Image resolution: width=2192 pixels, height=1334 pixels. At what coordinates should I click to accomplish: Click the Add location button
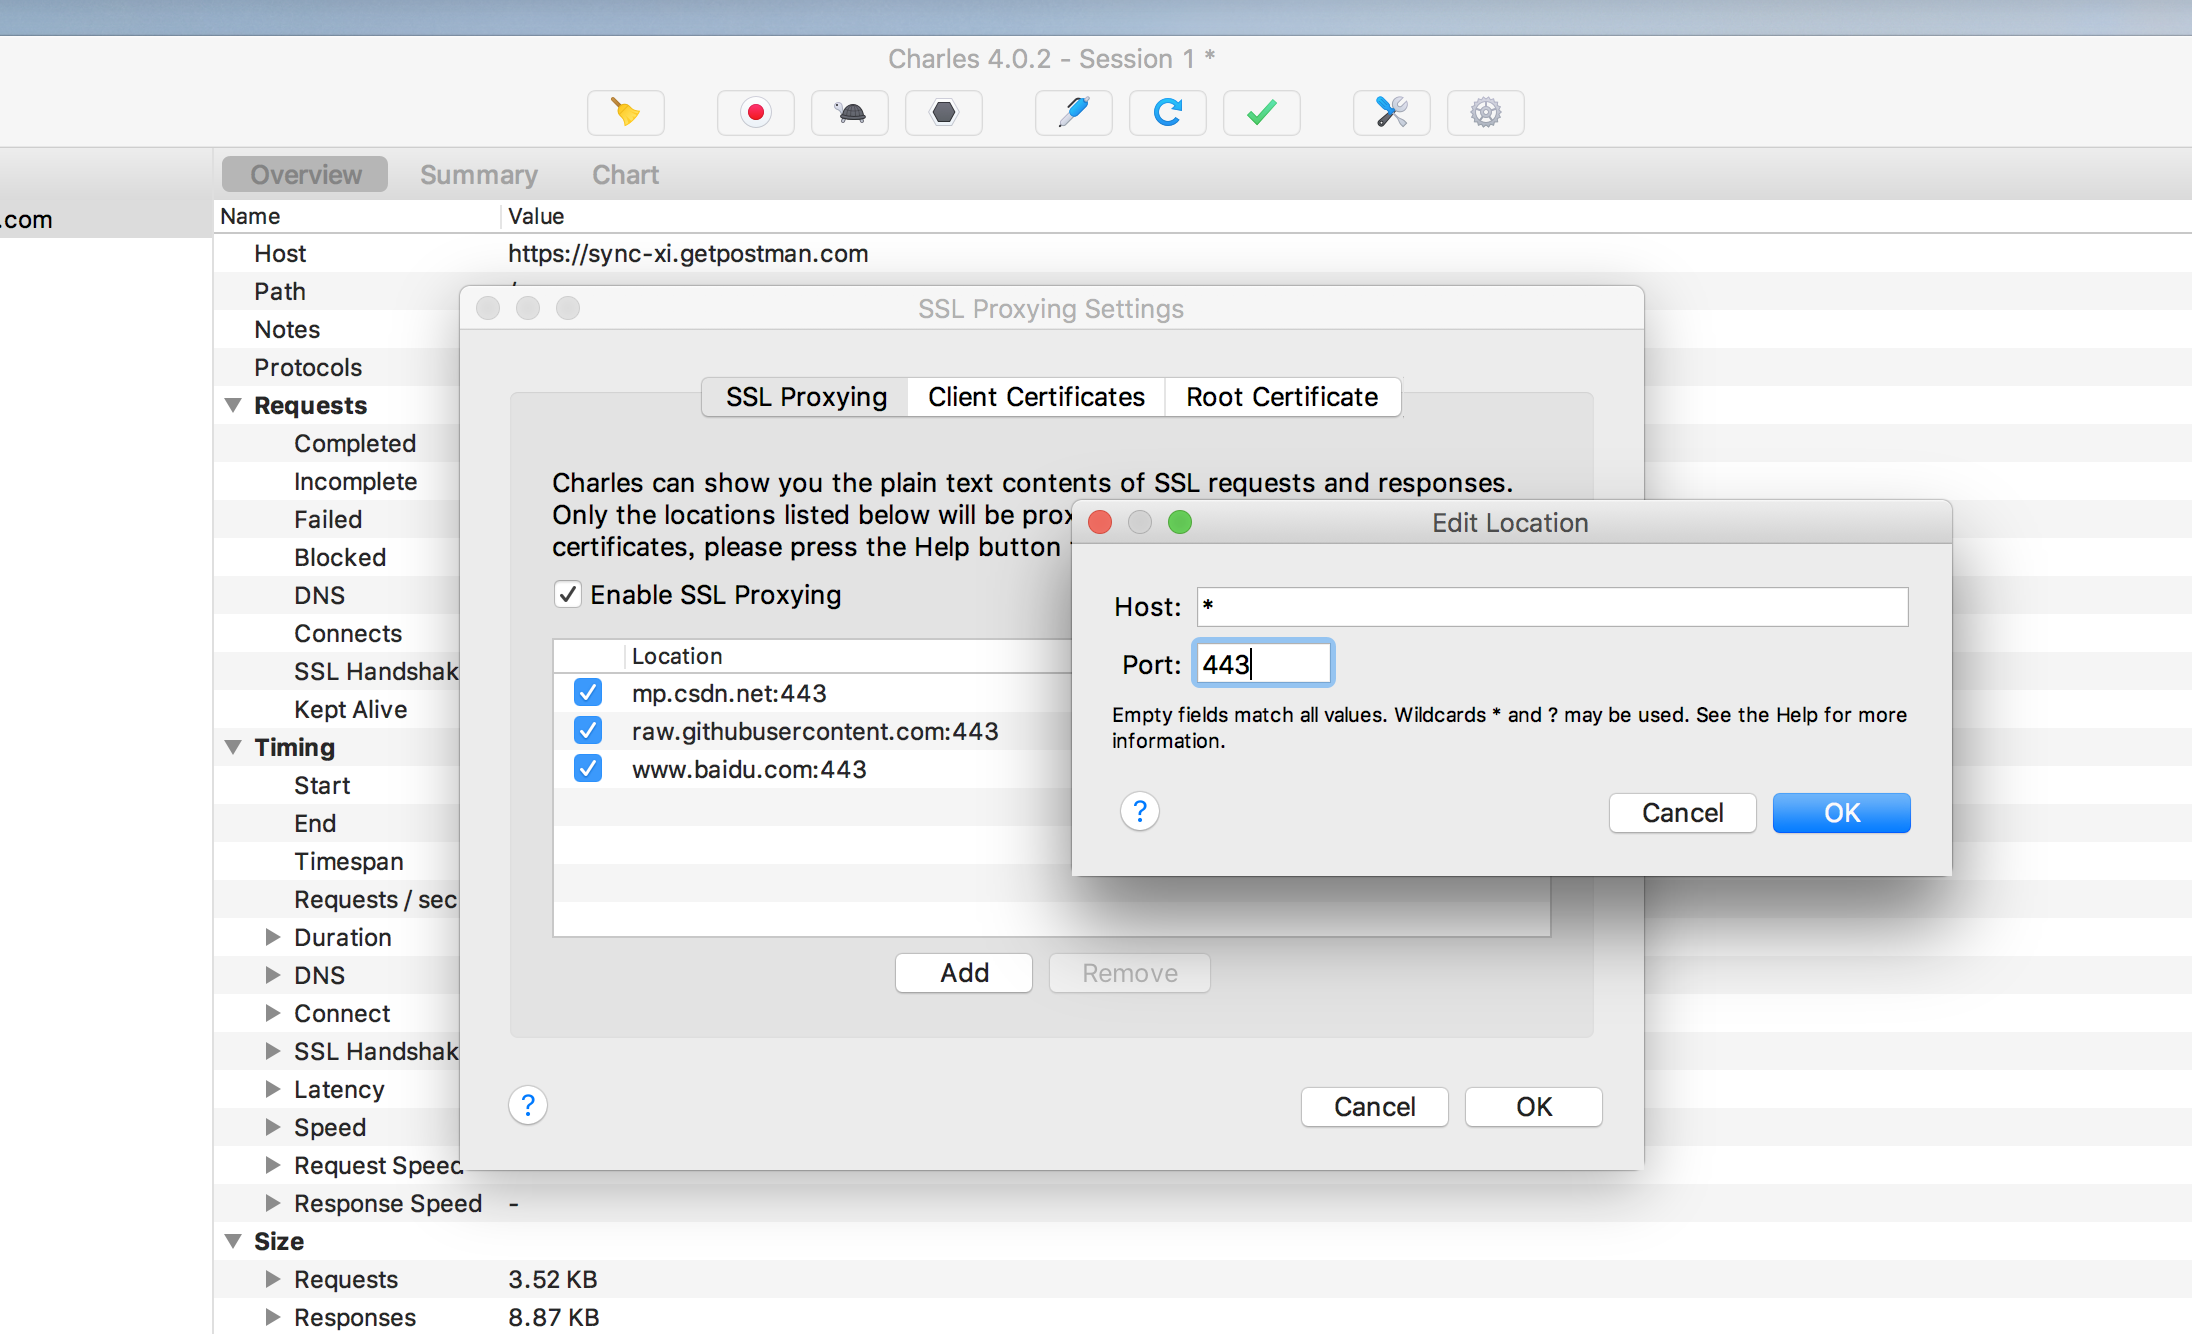click(963, 971)
